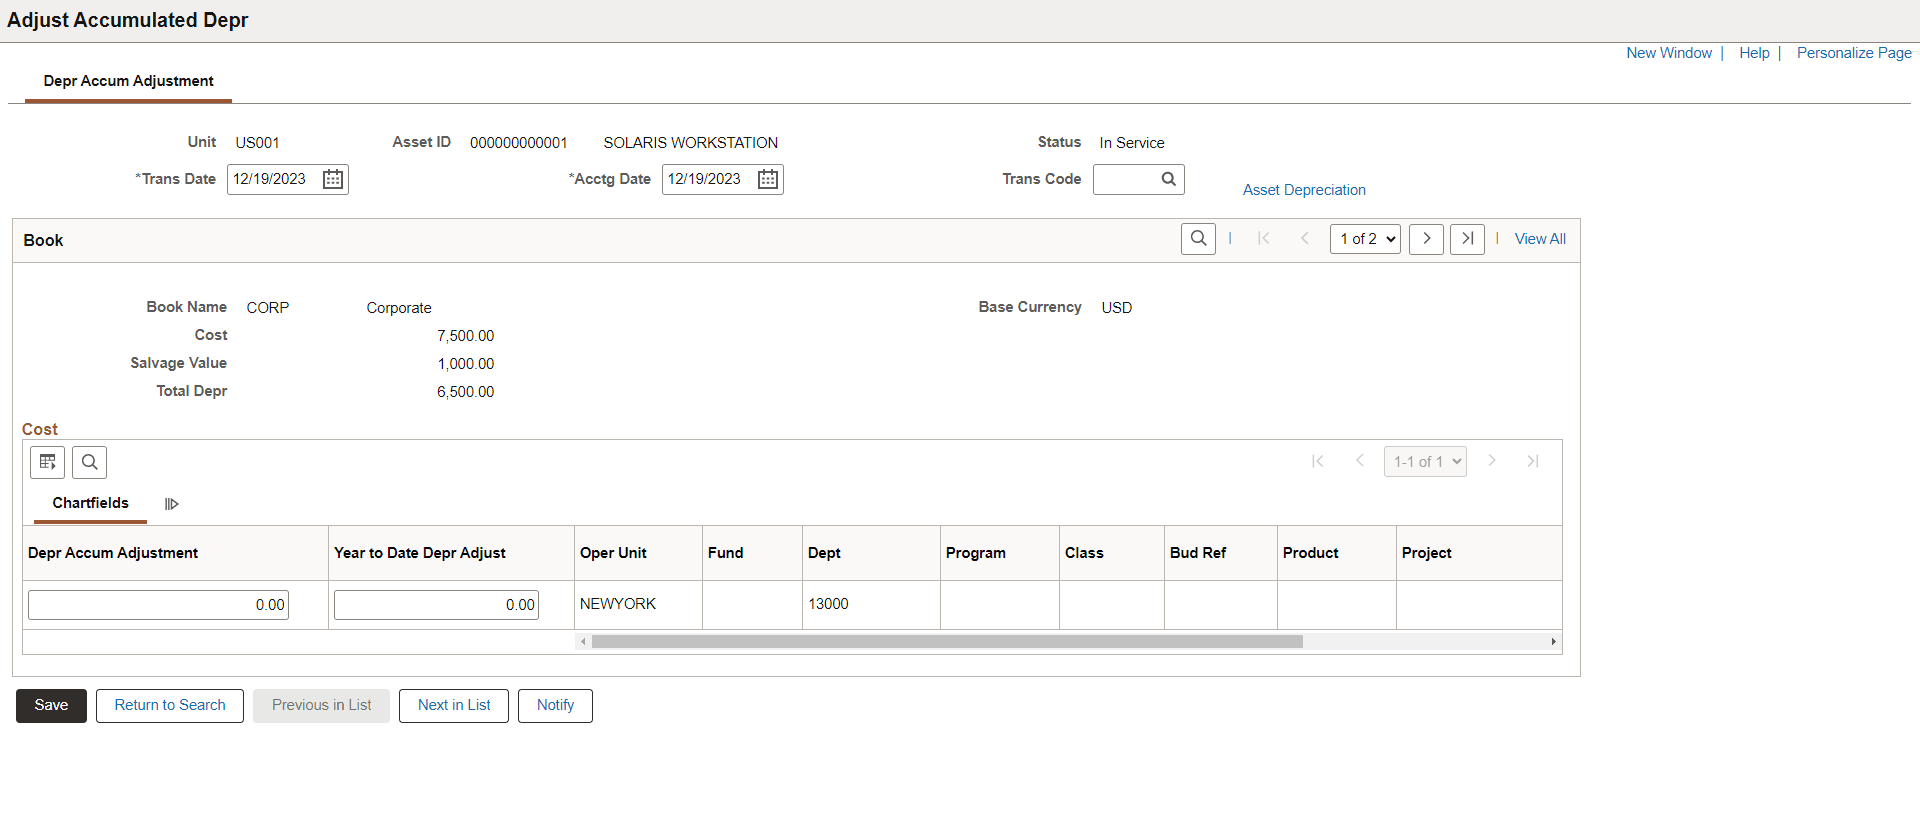
Task: Click the NEWYORK Oper Unit cell
Action: (x=618, y=604)
